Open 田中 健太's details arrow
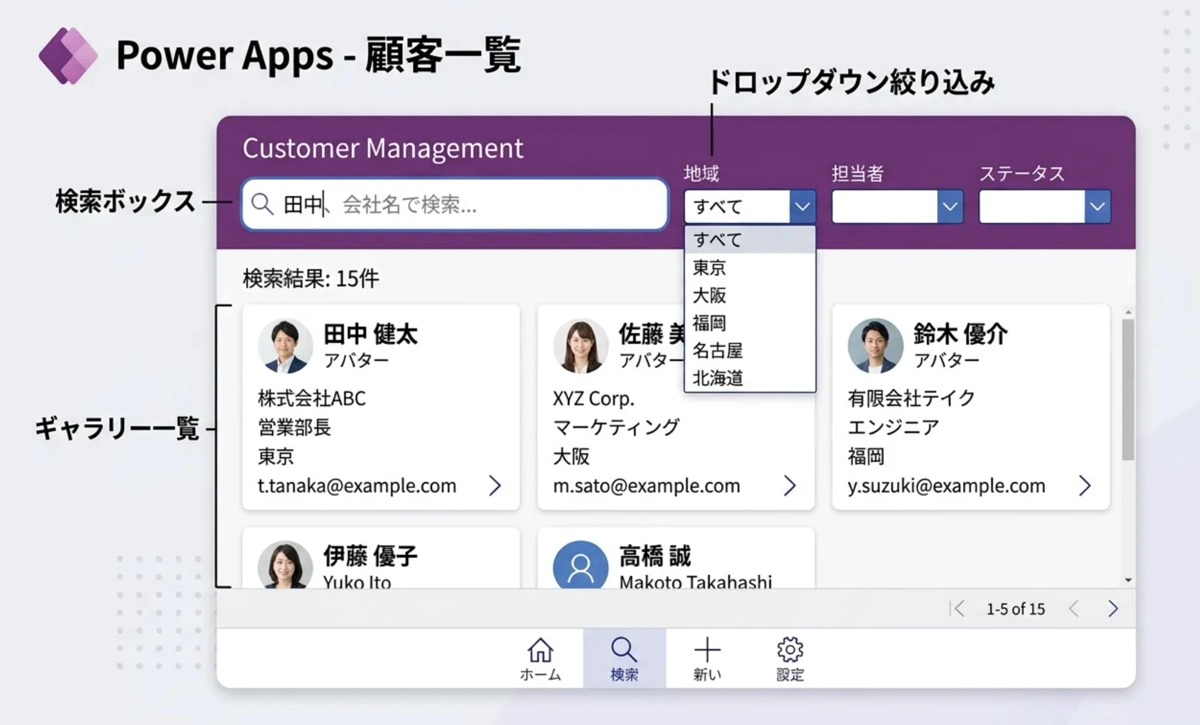1200x725 pixels. pyautogui.click(x=495, y=486)
